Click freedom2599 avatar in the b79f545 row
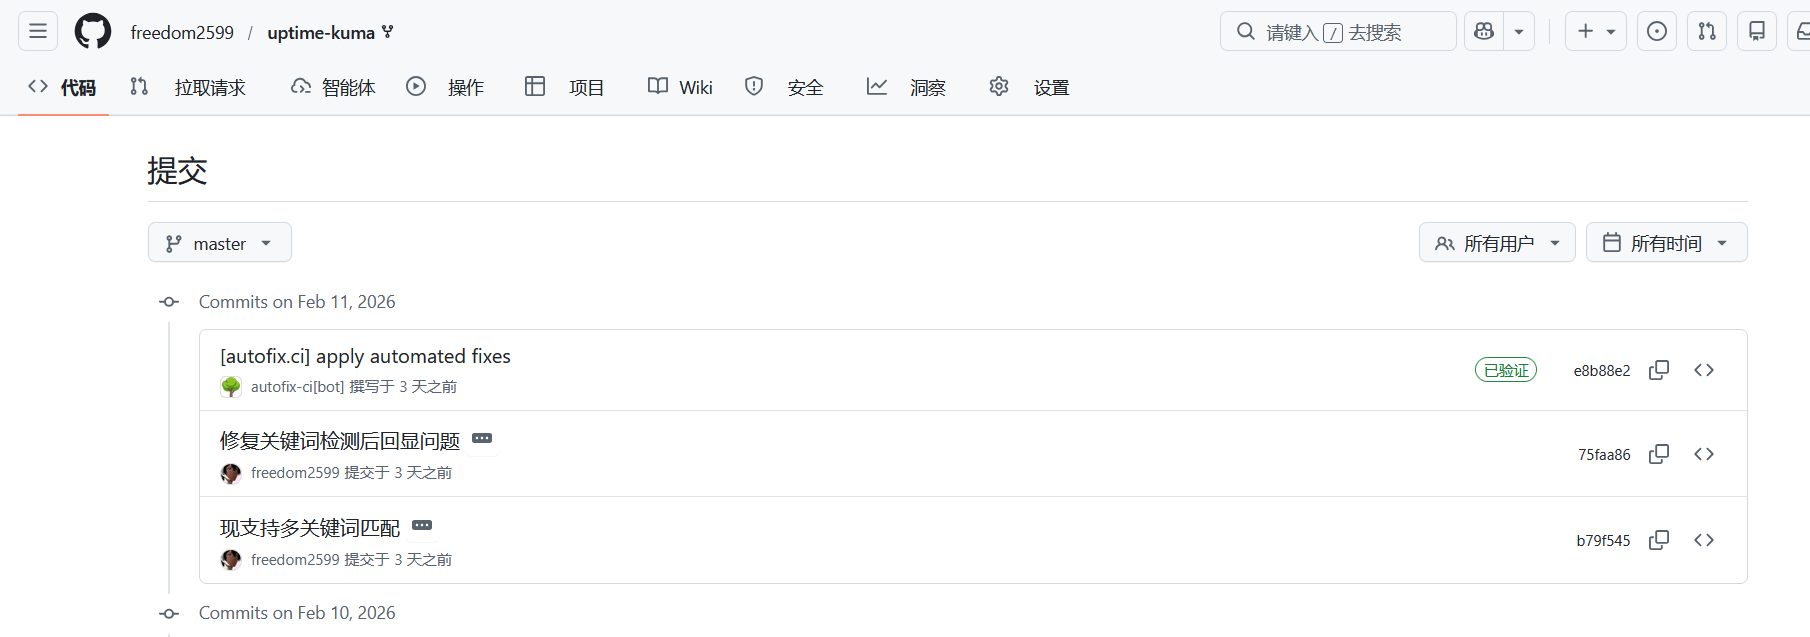 [231, 560]
